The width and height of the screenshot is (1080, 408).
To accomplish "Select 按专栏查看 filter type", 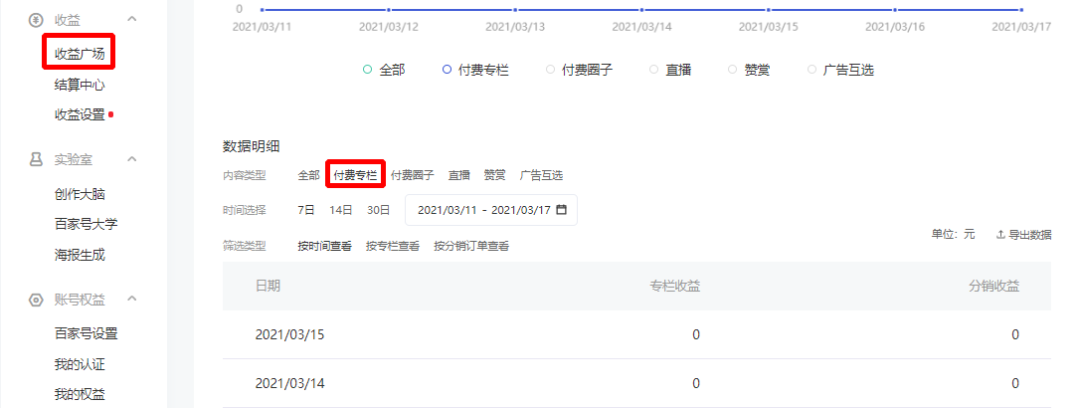I will pyautogui.click(x=393, y=246).
